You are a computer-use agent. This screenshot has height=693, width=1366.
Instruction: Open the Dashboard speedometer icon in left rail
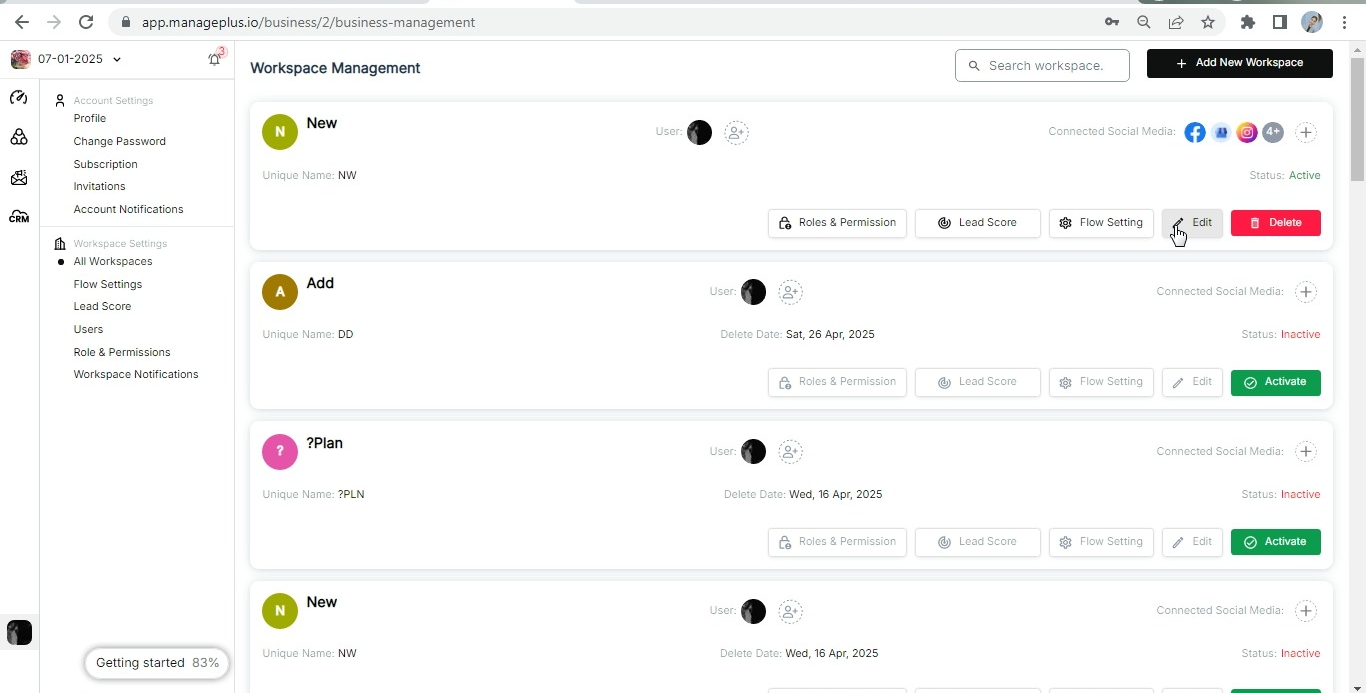(19, 98)
